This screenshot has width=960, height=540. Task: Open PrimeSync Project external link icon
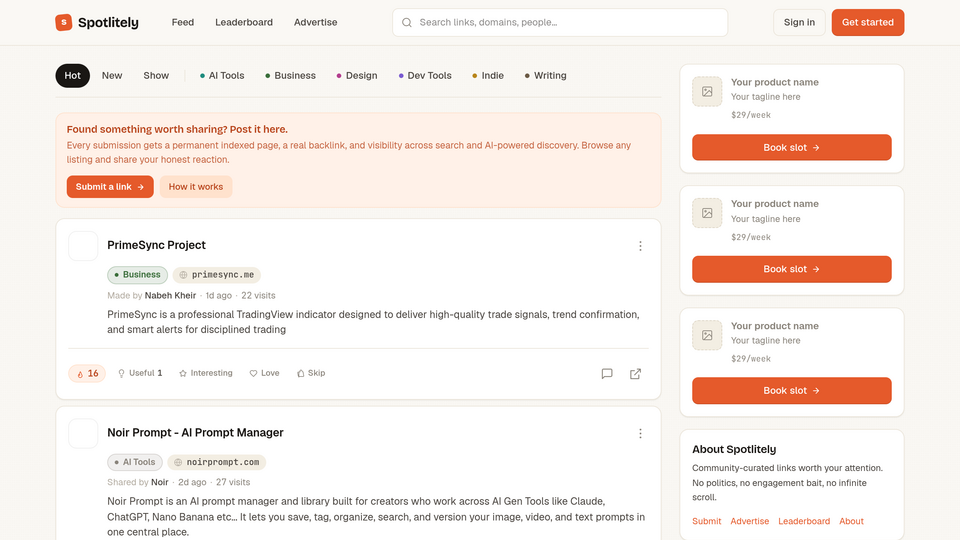click(636, 373)
